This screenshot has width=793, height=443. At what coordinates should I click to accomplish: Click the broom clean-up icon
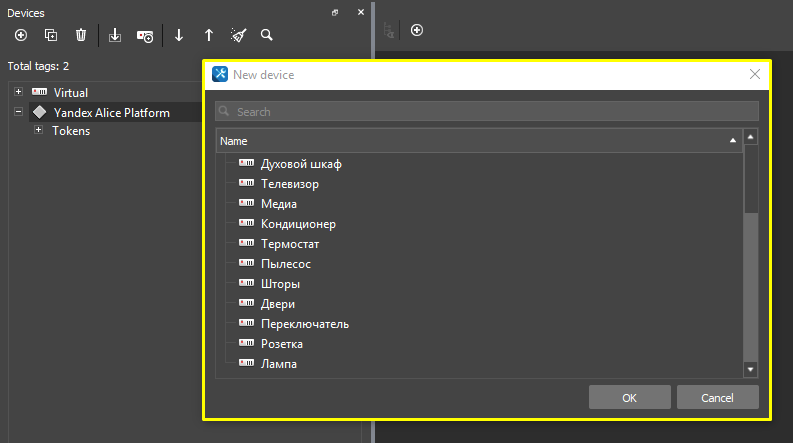238,35
